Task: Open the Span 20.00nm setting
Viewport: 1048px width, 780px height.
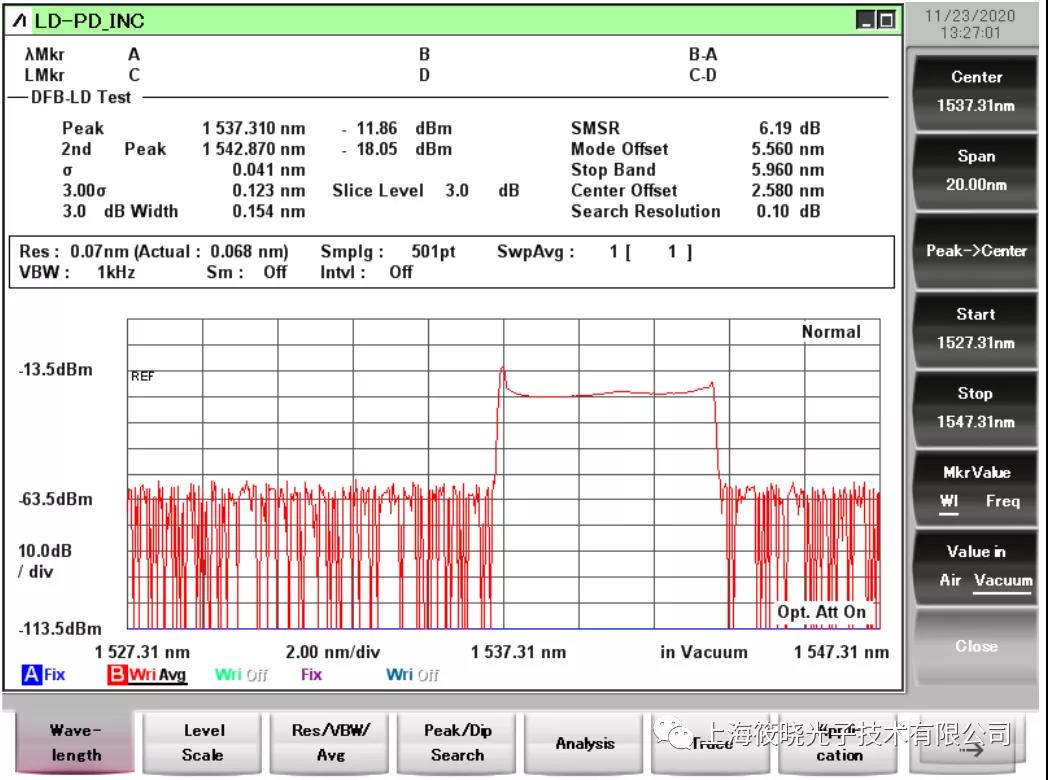Action: [x=975, y=170]
